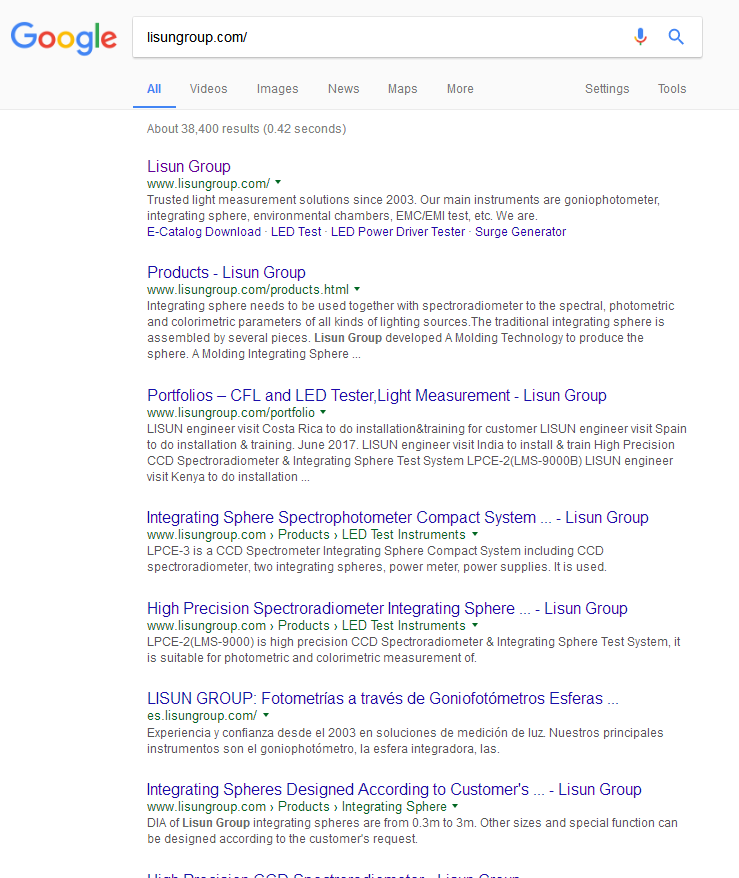Click the es.lisungroup.com/ URL text
This screenshot has height=878, width=739.
202,716
